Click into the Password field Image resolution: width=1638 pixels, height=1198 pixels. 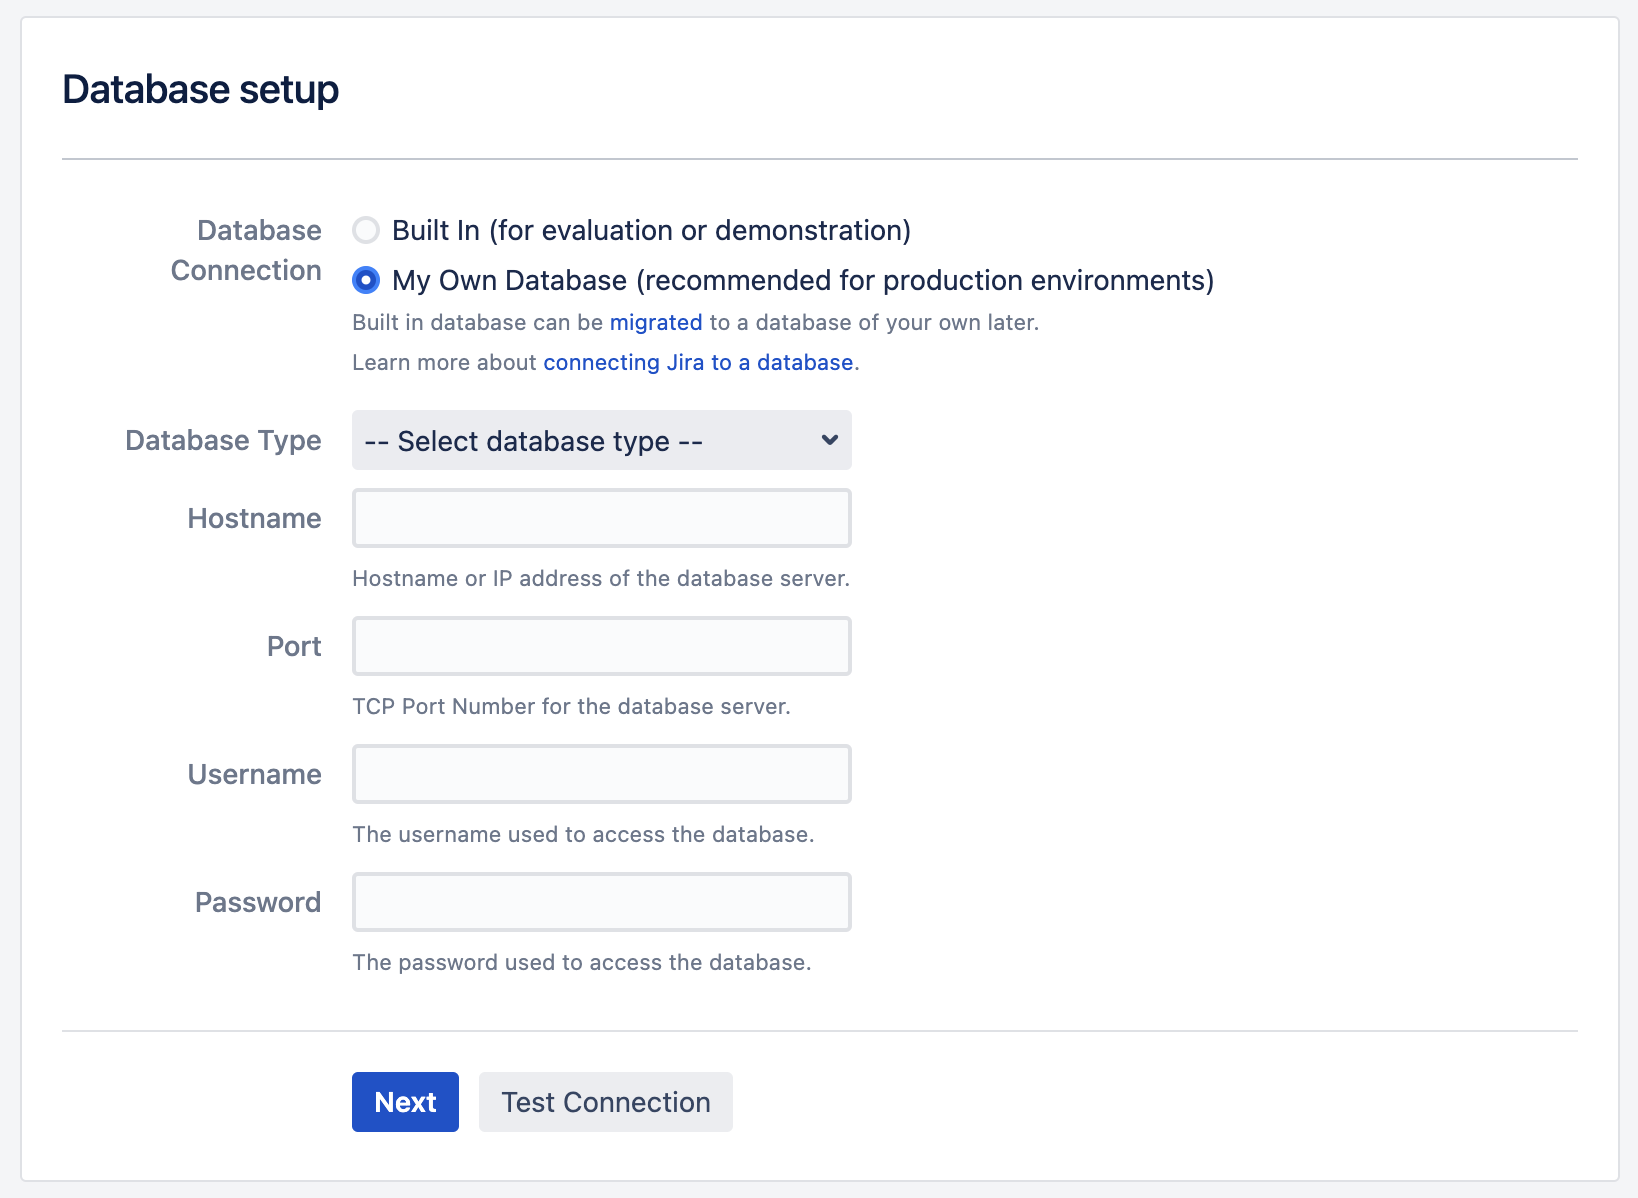(x=601, y=903)
